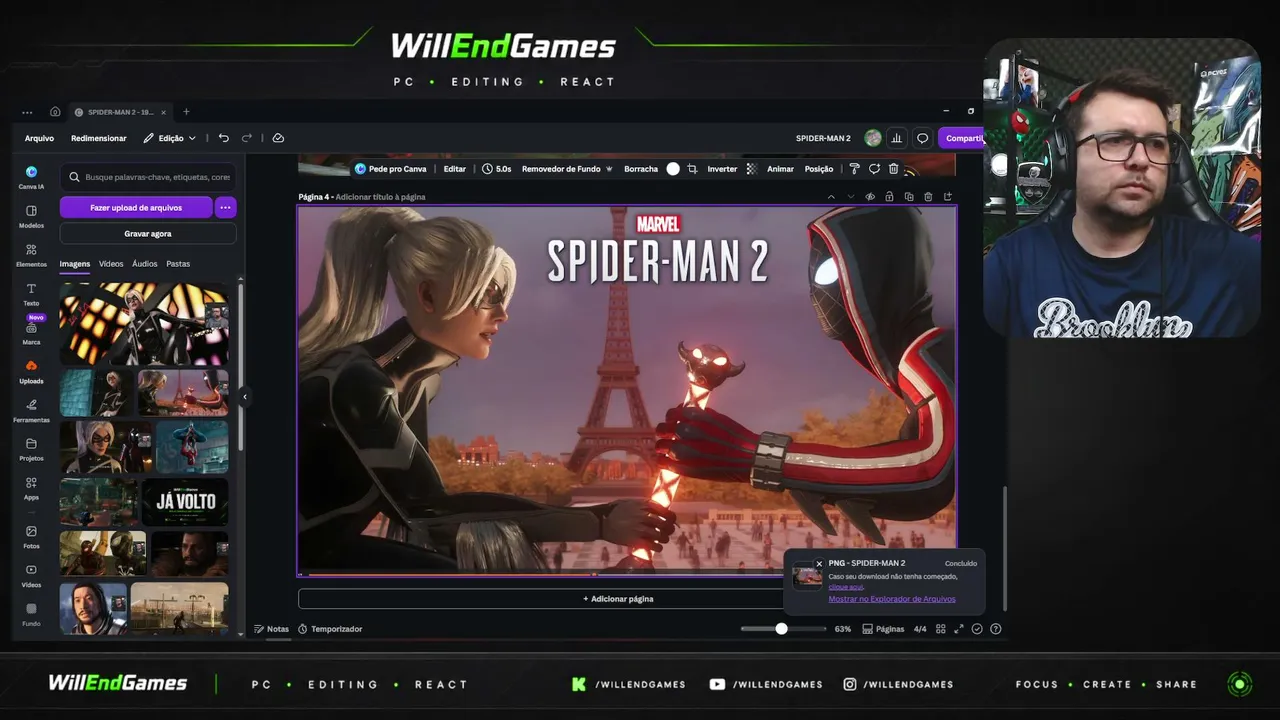Click the Gravar agora button
The image size is (1280, 720).
tap(148, 233)
